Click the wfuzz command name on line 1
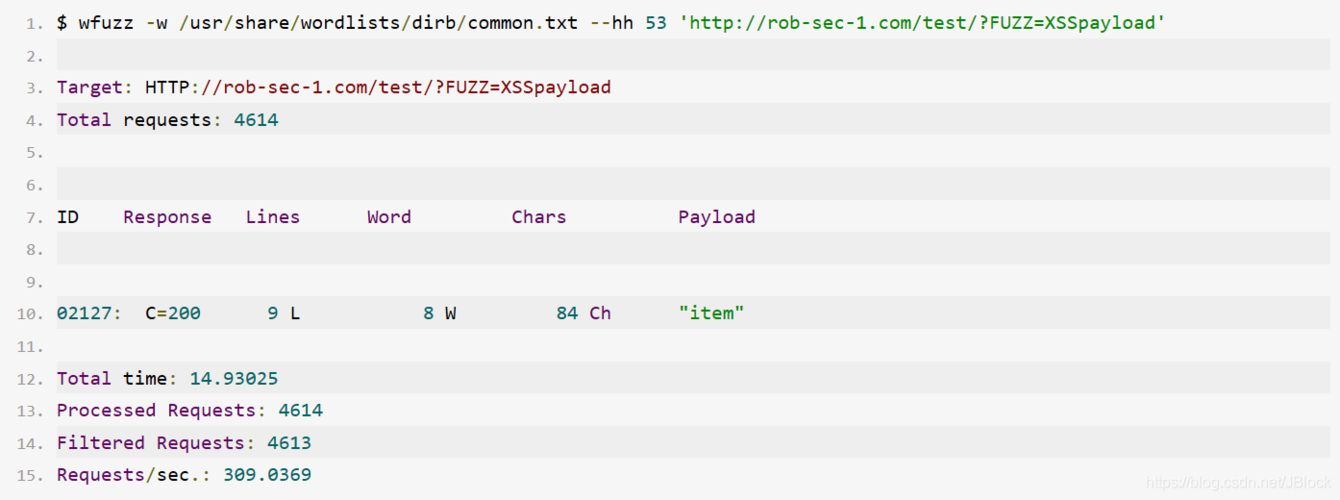Viewport: 1340px width, 500px height. tap(105, 22)
